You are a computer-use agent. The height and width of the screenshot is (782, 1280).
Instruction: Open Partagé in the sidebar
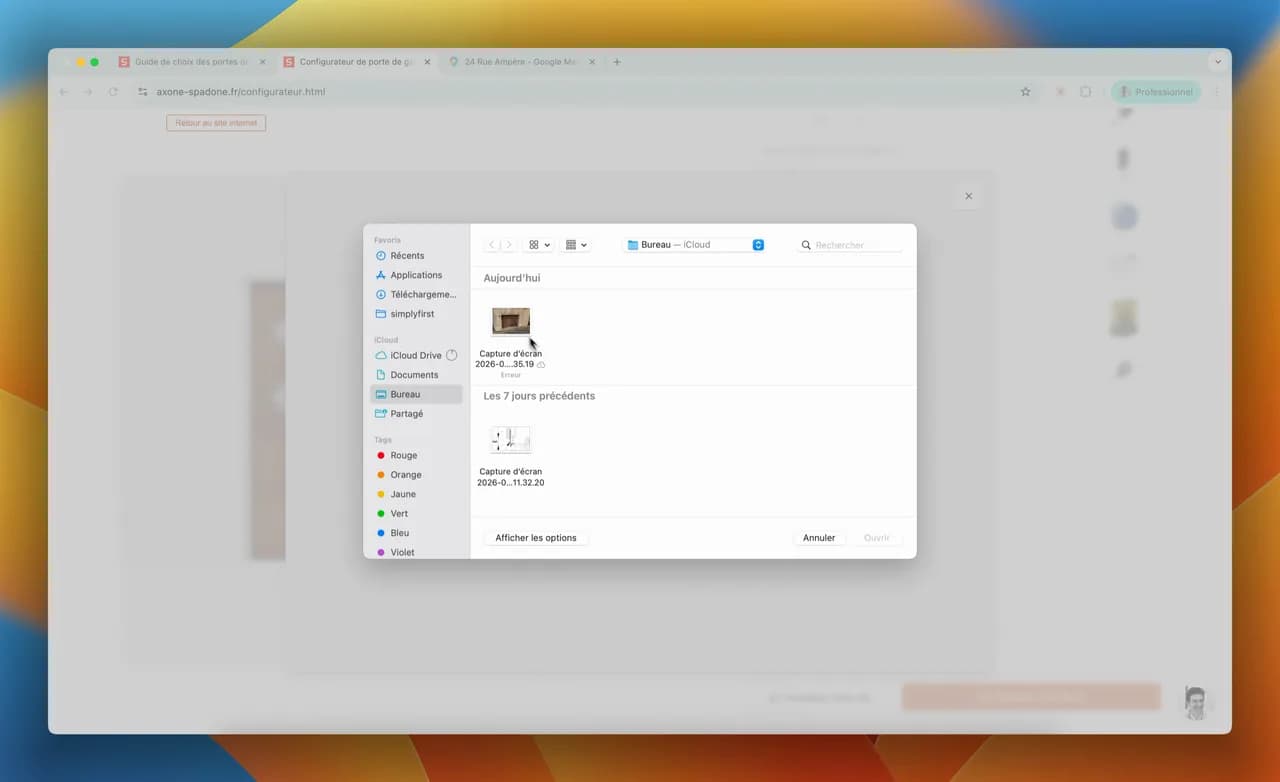click(416, 414)
